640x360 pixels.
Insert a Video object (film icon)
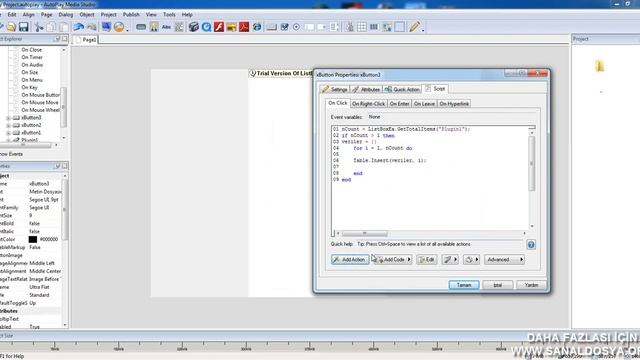(x=193, y=27)
